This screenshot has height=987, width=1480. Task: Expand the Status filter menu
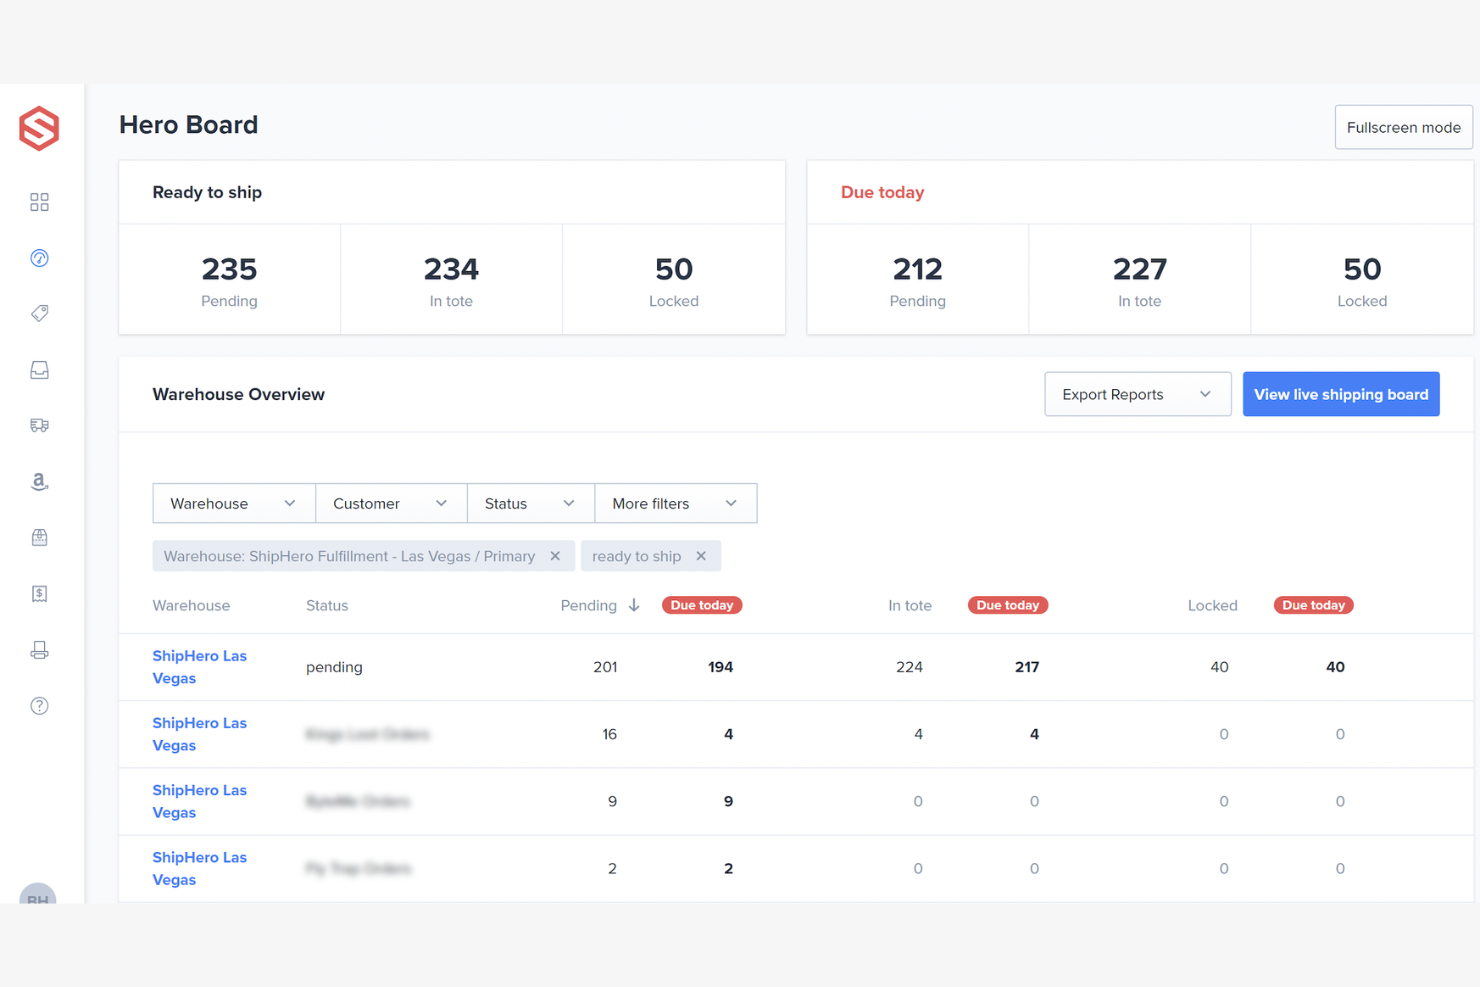[x=530, y=503]
